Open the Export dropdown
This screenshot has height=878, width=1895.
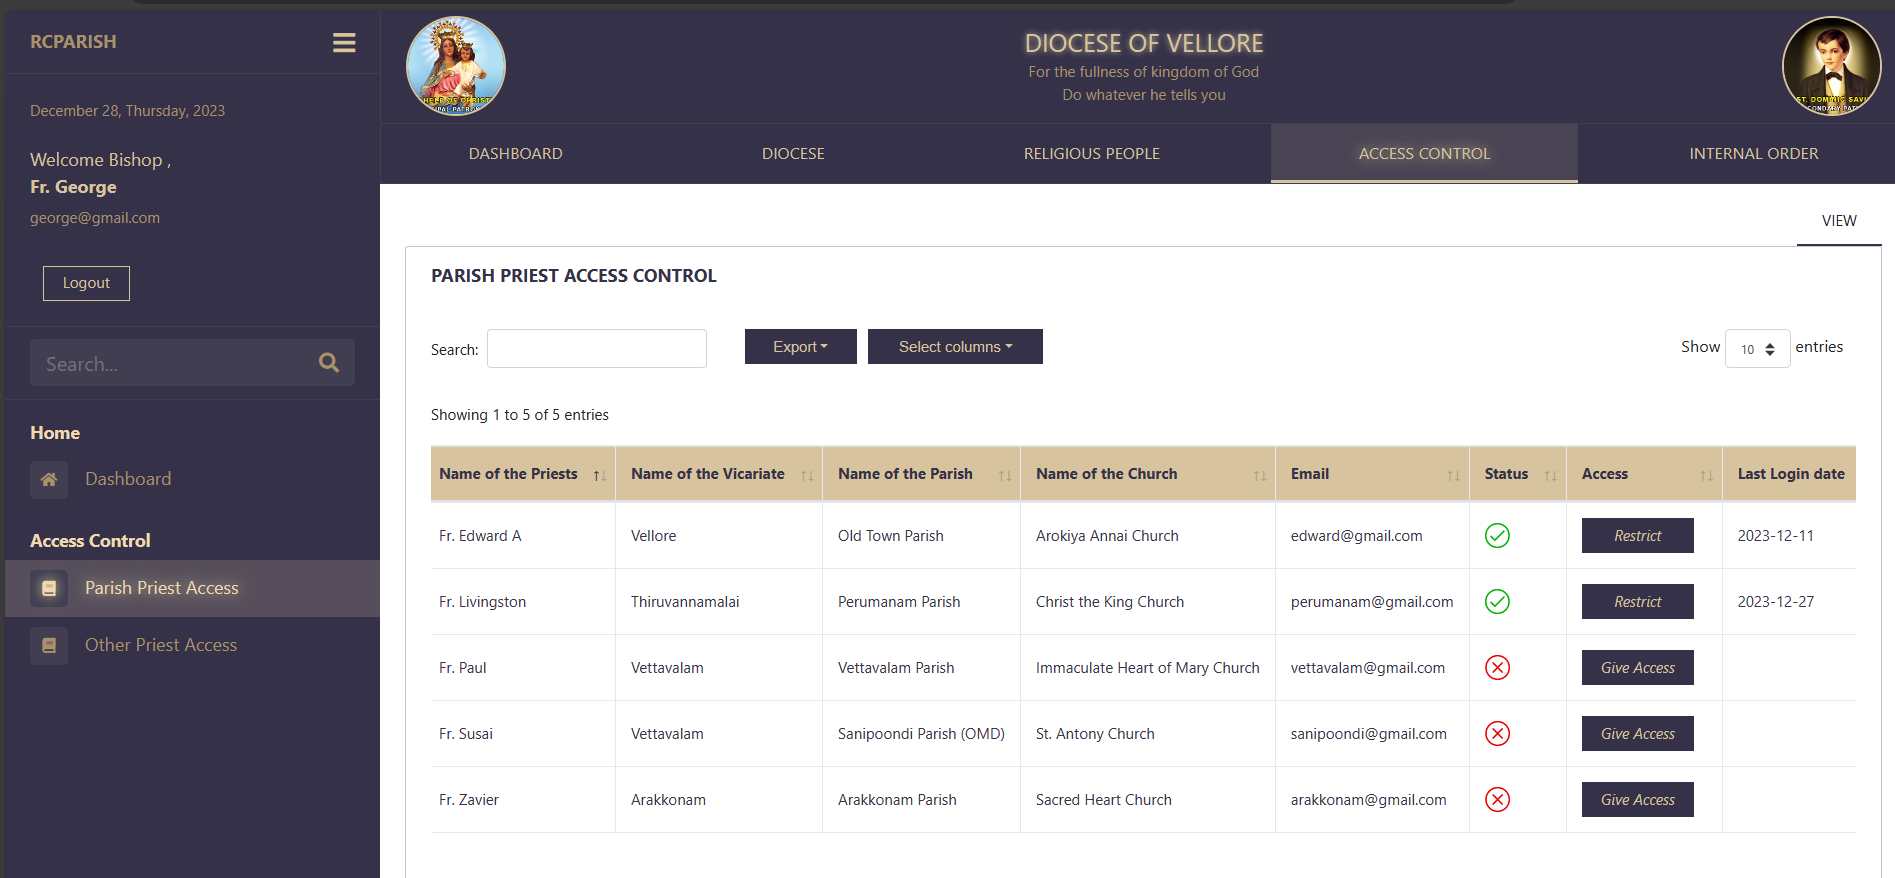(800, 347)
